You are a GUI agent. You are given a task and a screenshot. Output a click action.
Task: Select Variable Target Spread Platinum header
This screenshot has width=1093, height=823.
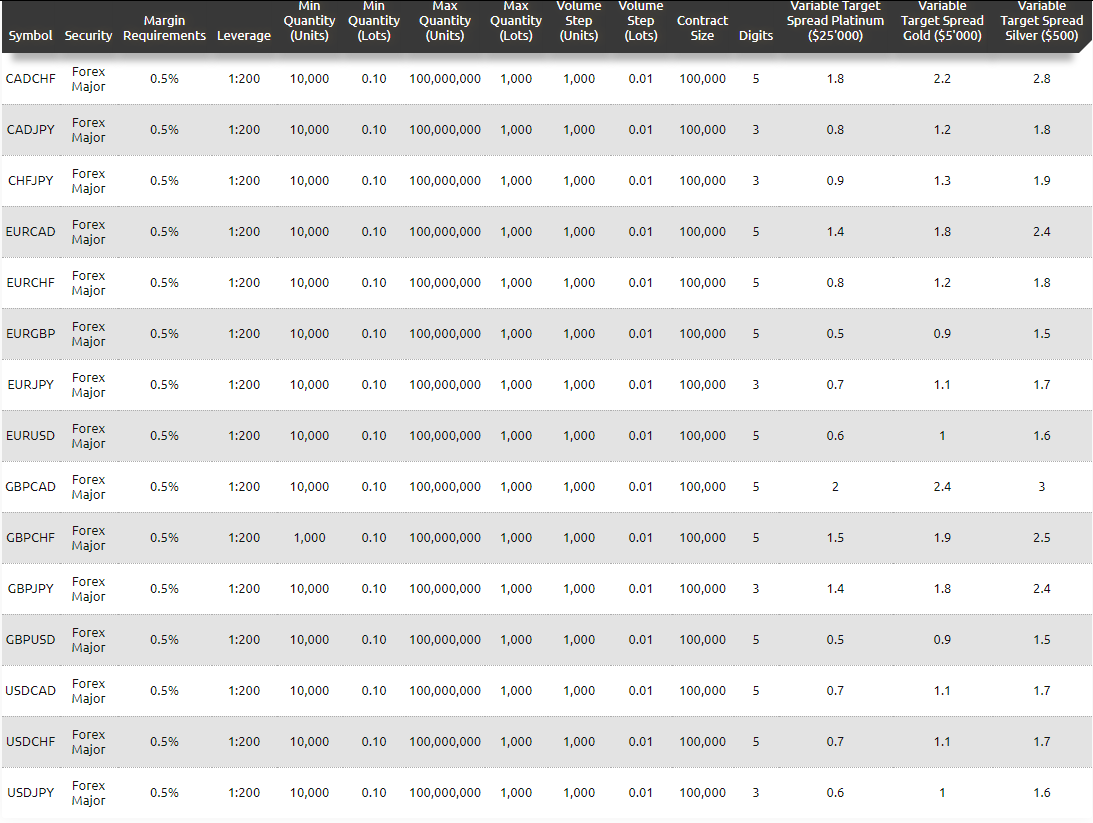click(x=835, y=21)
